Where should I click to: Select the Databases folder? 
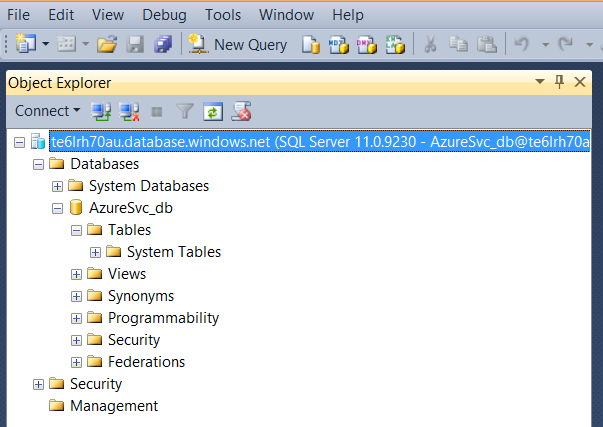(105, 164)
